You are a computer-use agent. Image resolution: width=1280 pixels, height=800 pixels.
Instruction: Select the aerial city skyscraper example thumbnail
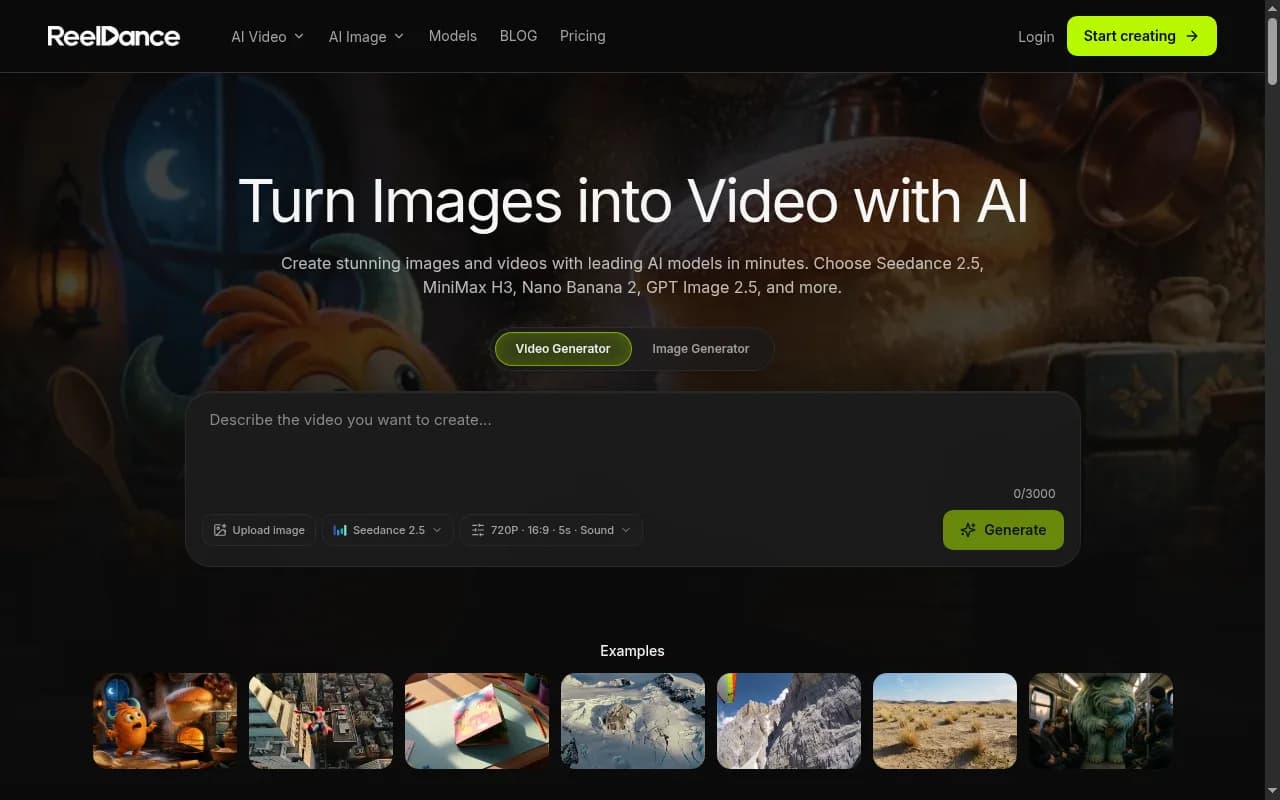pos(321,721)
